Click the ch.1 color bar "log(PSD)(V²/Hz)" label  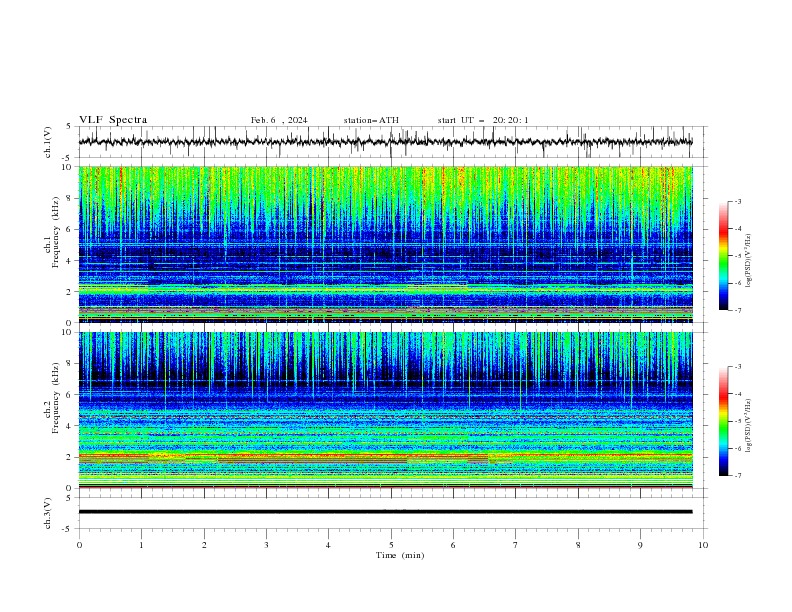pos(748,261)
